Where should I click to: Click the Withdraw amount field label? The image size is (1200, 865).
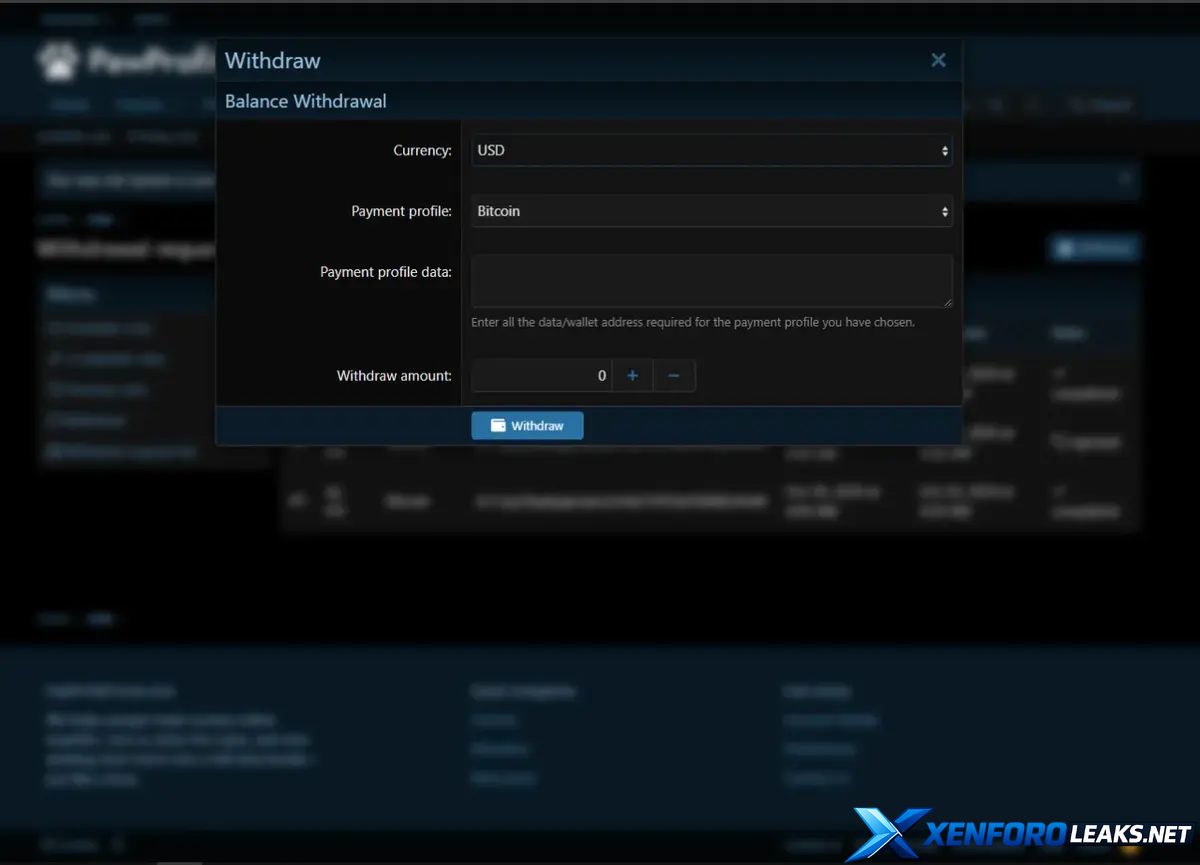pos(394,376)
